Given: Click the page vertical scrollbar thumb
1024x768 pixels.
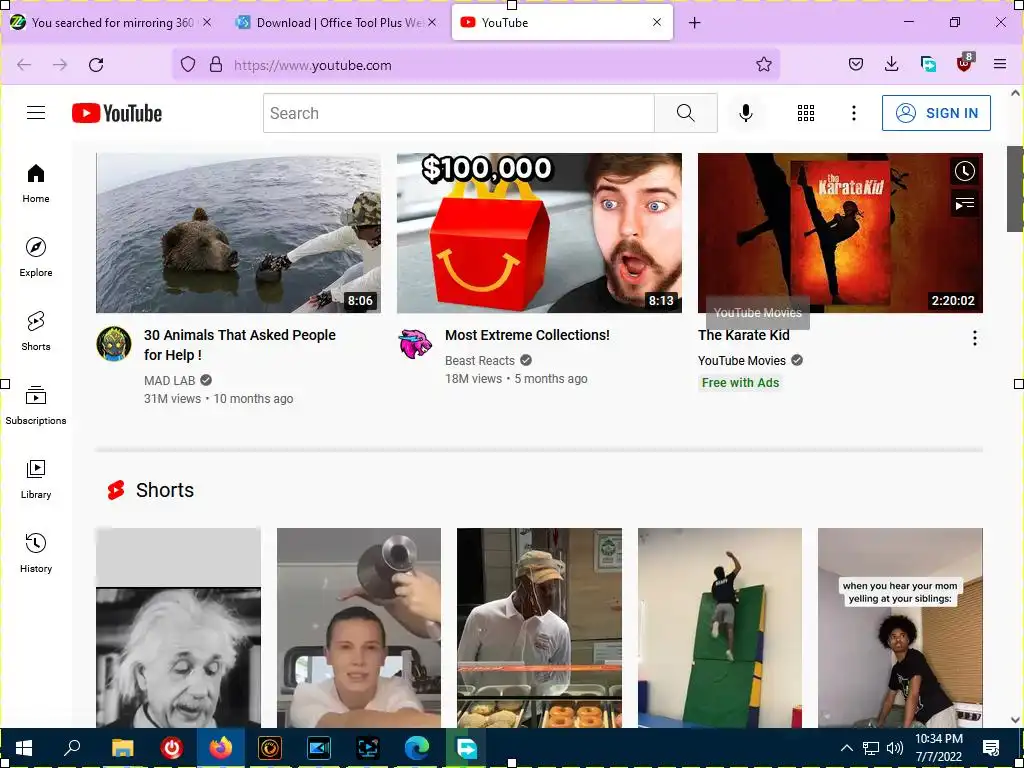Looking at the screenshot, I should coord(1015,189).
